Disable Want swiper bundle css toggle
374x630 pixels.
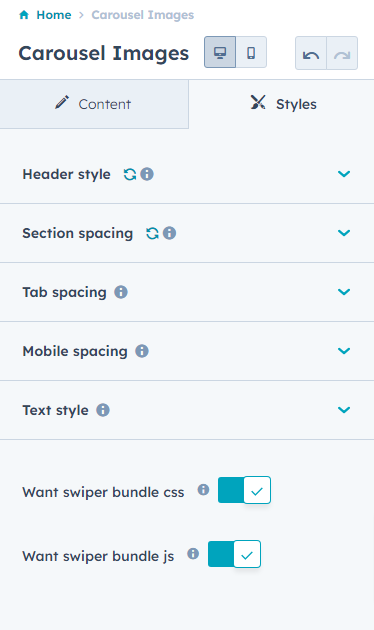click(x=244, y=490)
